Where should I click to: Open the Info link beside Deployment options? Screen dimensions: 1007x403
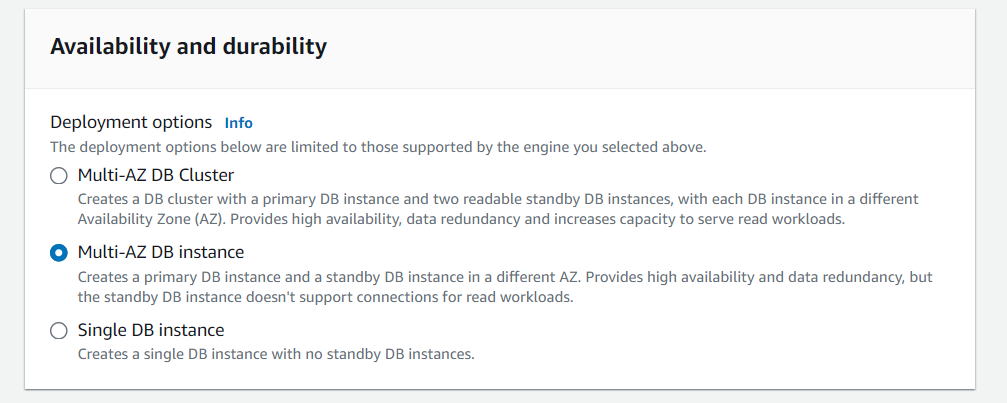[238, 123]
